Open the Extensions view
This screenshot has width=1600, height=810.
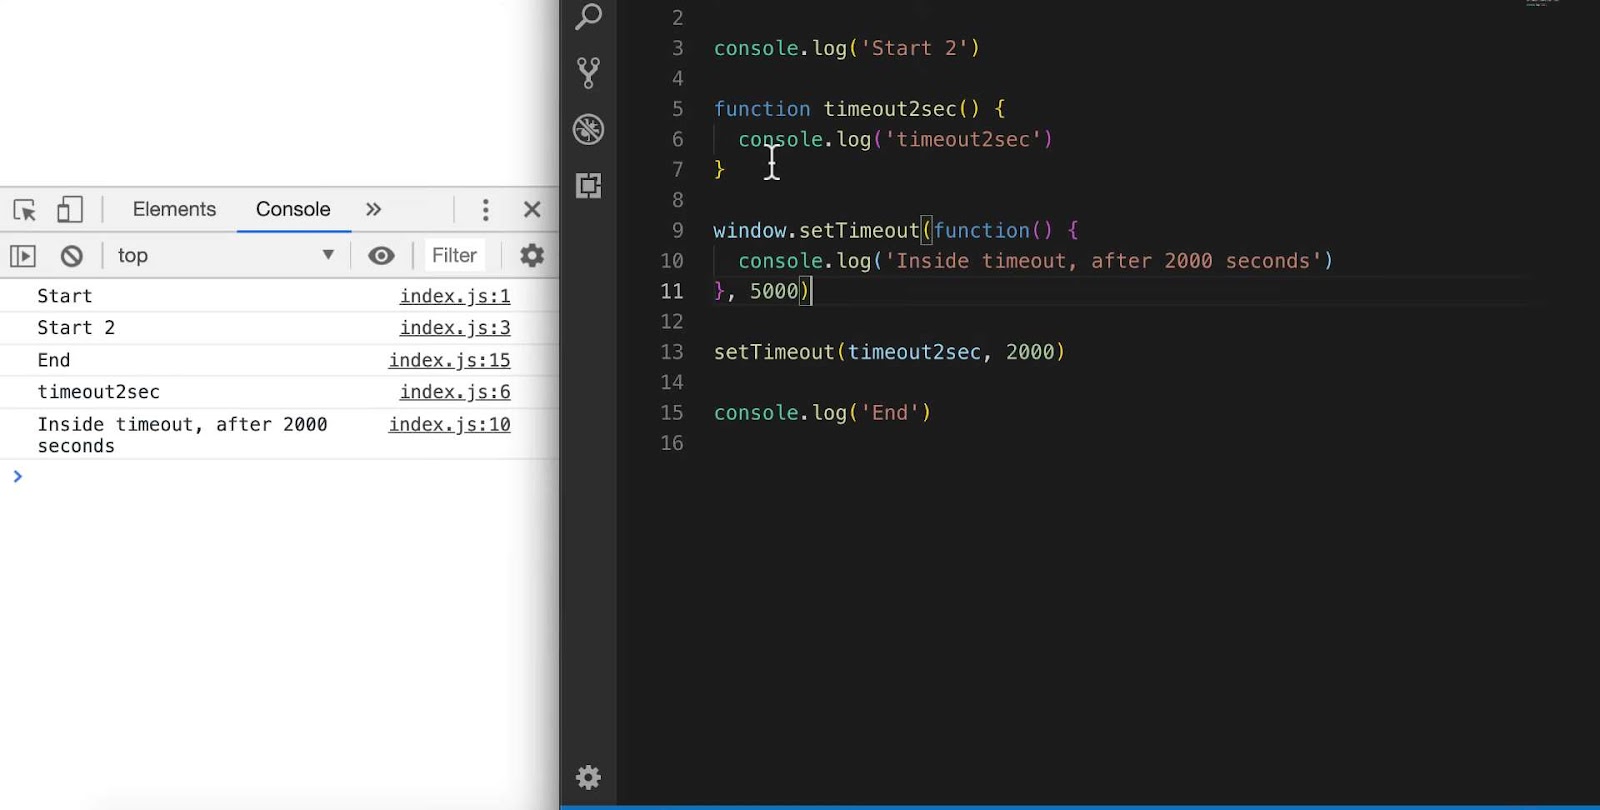pyautogui.click(x=589, y=185)
